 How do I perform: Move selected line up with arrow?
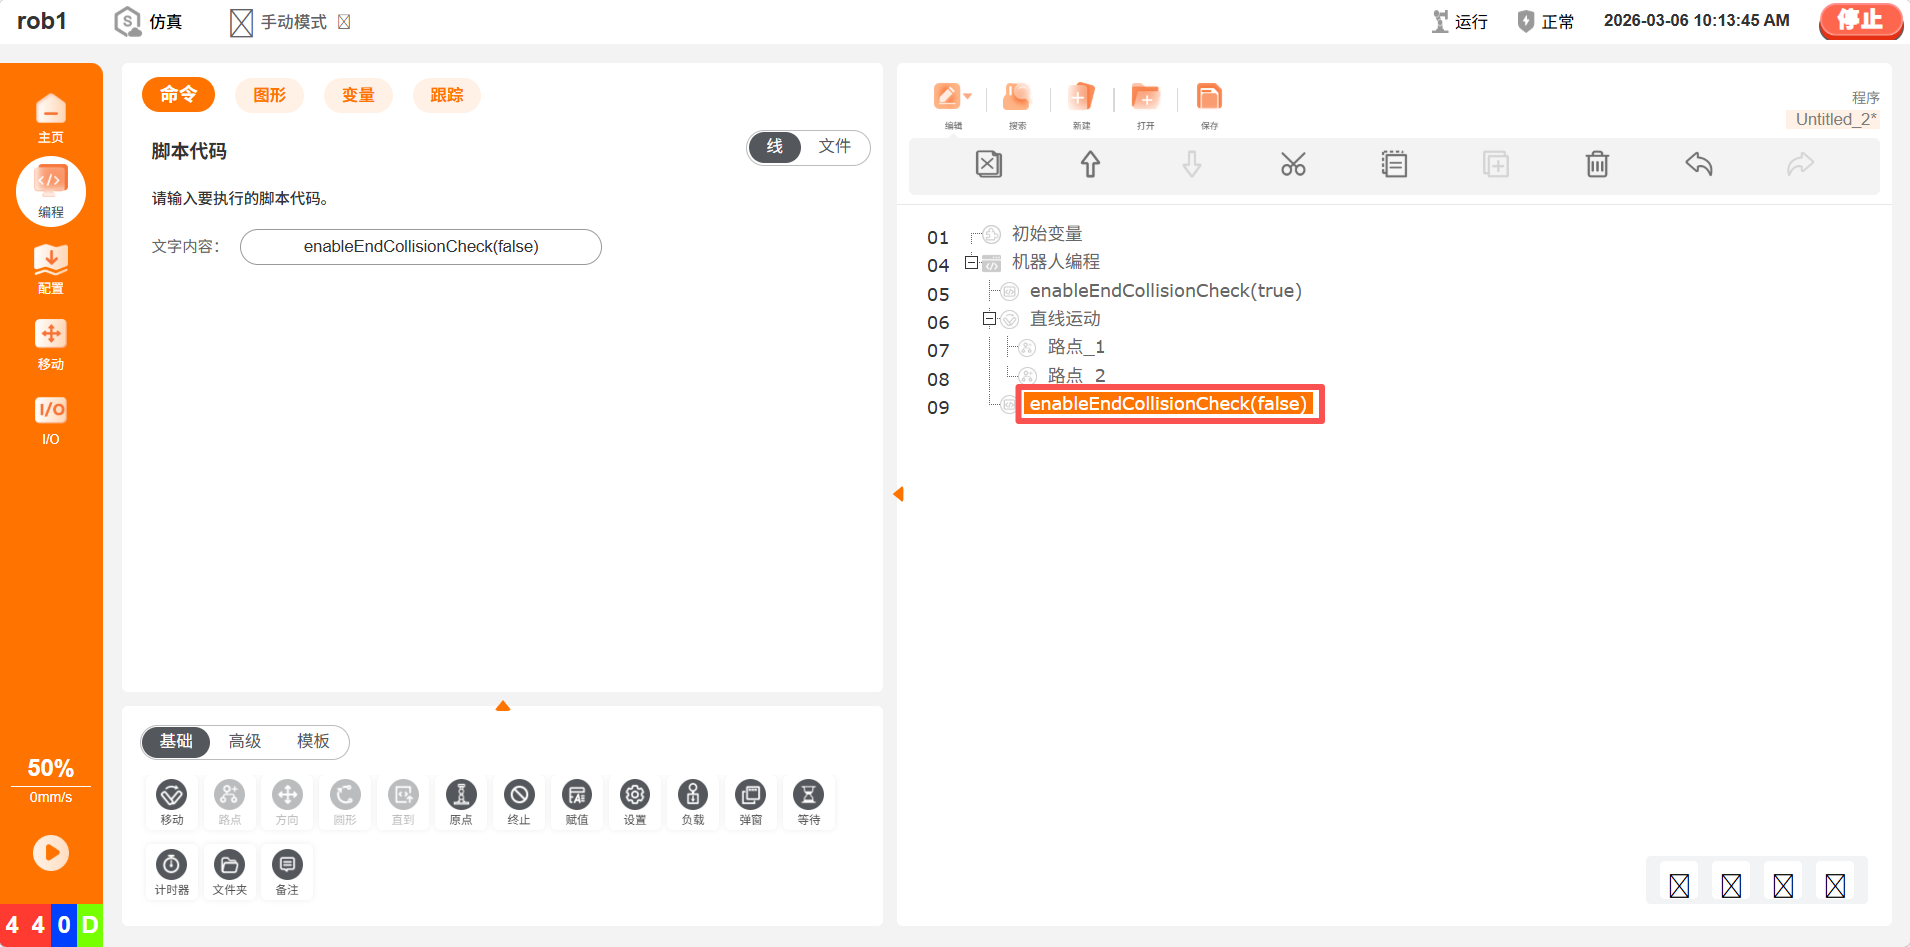1090,164
